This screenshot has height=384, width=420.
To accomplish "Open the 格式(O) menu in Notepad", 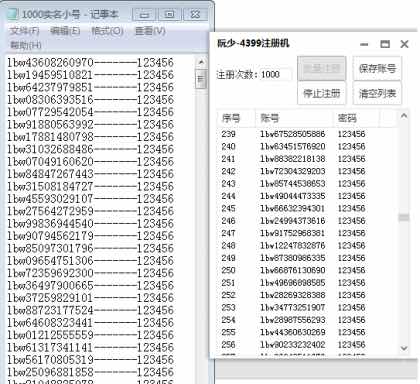I will coord(107,31).
